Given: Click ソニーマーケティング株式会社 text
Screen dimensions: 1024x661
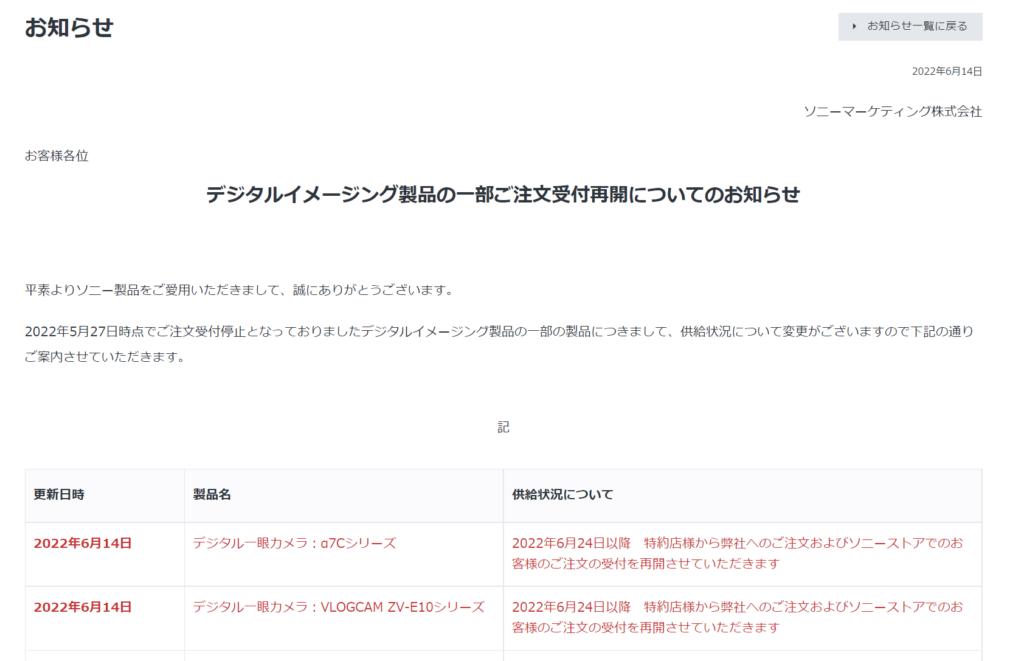Looking at the screenshot, I should (x=893, y=112).
